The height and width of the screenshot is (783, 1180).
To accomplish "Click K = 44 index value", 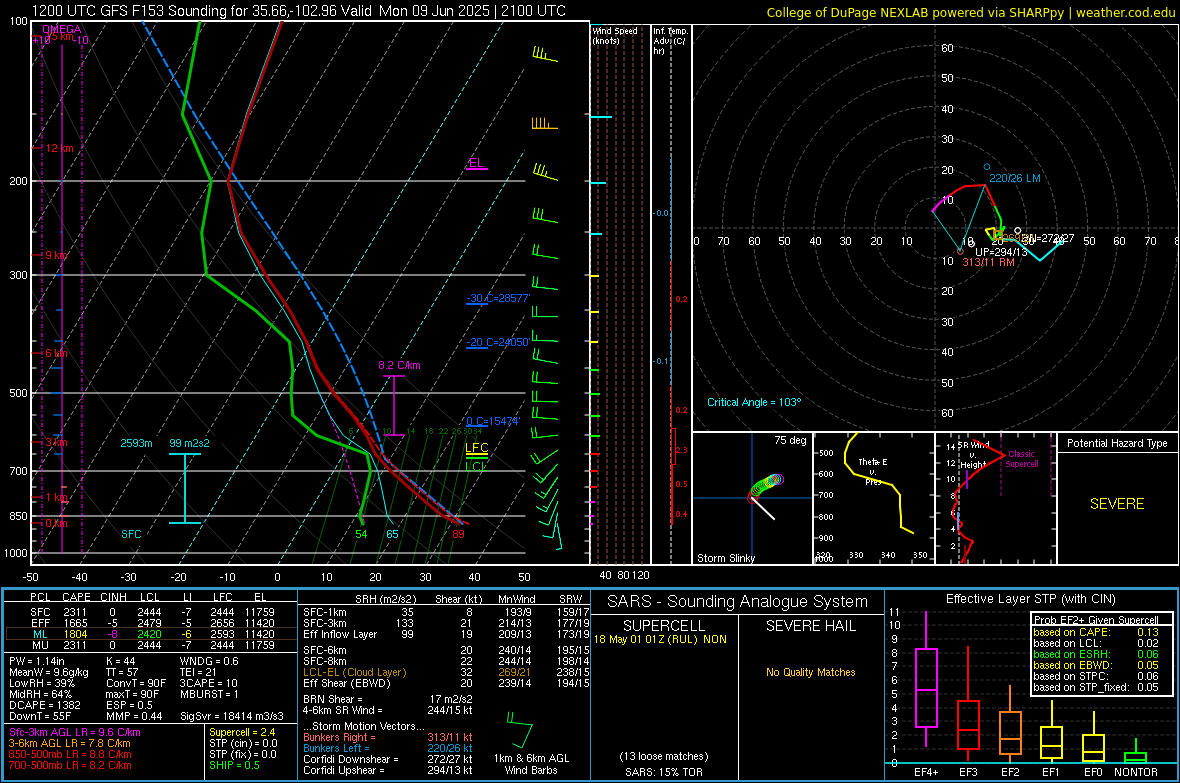I will pos(120,661).
